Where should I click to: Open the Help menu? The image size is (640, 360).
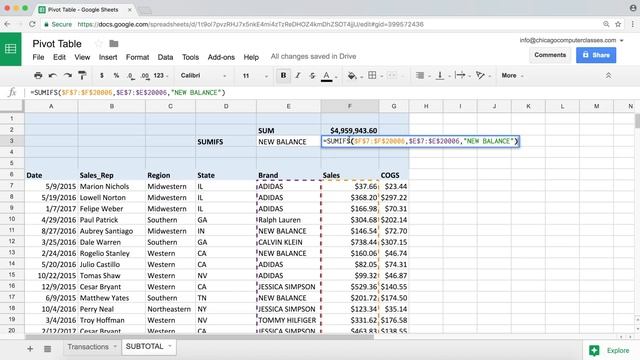point(251,57)
